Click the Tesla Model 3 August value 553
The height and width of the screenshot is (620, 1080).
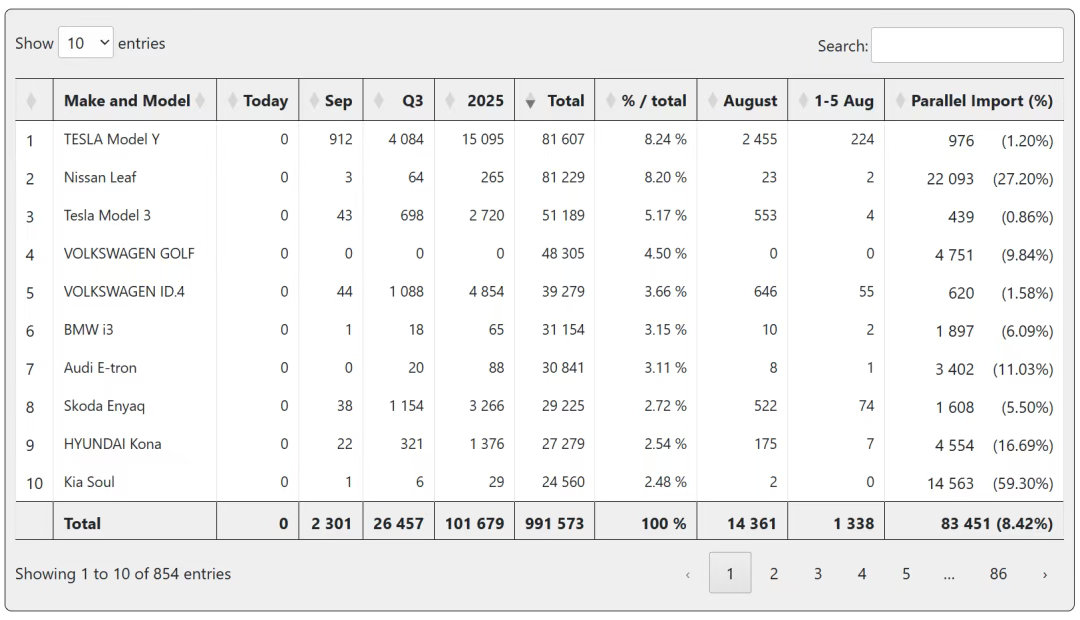click(x=765, y=215)
